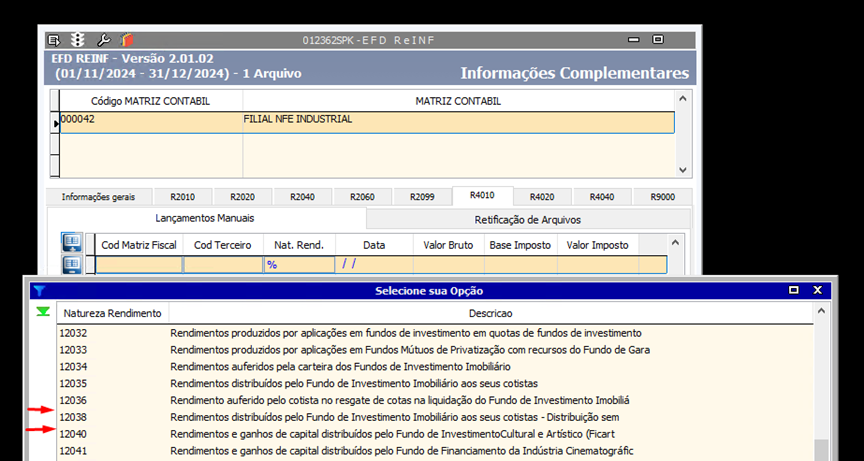Click the Valor Bruto column header
The width and height of the screenshot is (864, 461).
[x=449, y=245]
